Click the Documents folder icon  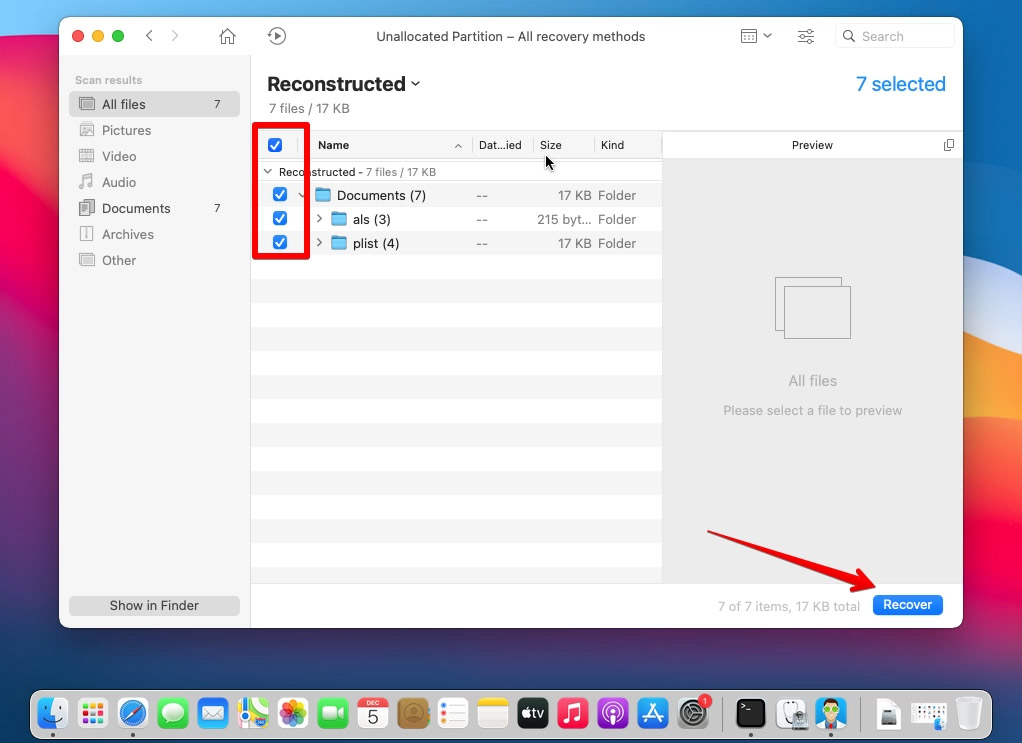[x=323, y=195]
